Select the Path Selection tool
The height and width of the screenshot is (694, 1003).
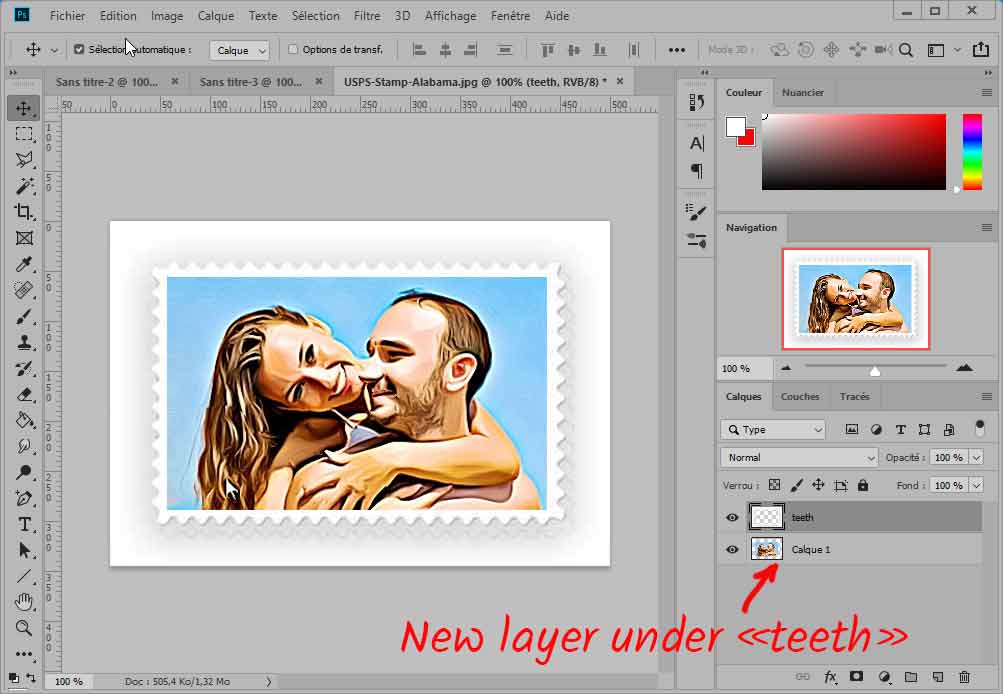click(24, 550)
